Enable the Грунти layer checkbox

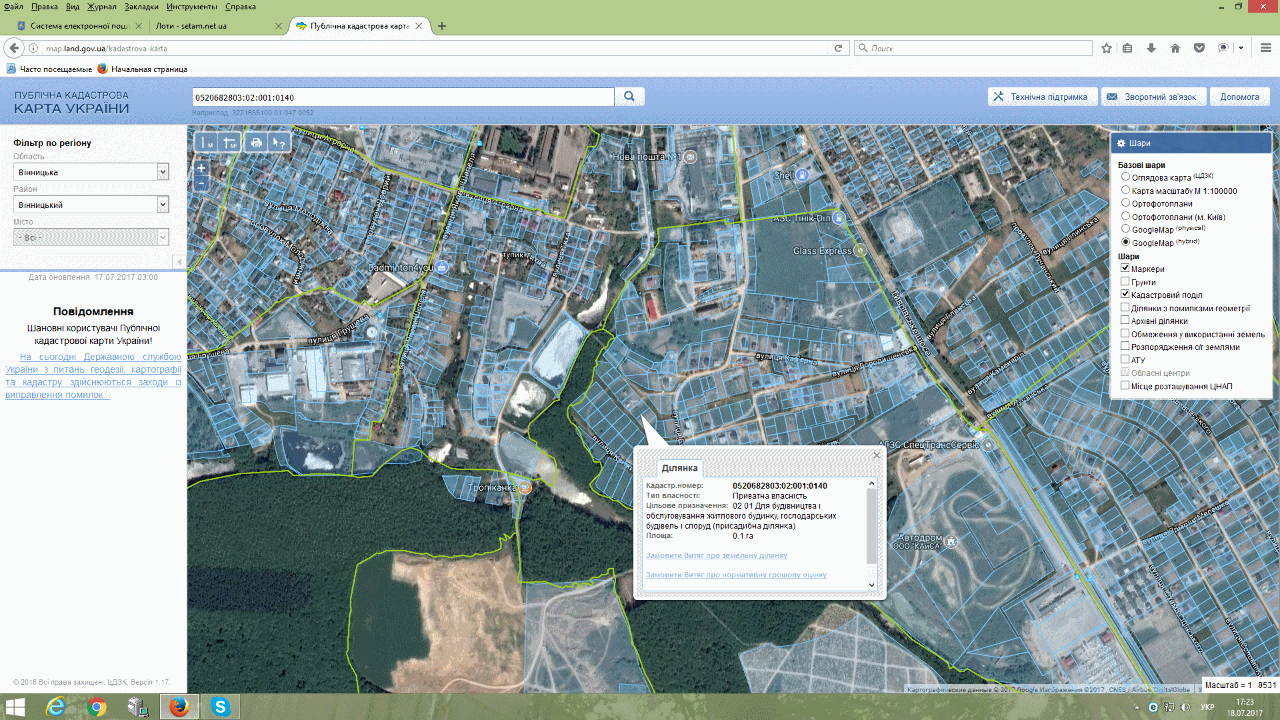point(1126,282)
